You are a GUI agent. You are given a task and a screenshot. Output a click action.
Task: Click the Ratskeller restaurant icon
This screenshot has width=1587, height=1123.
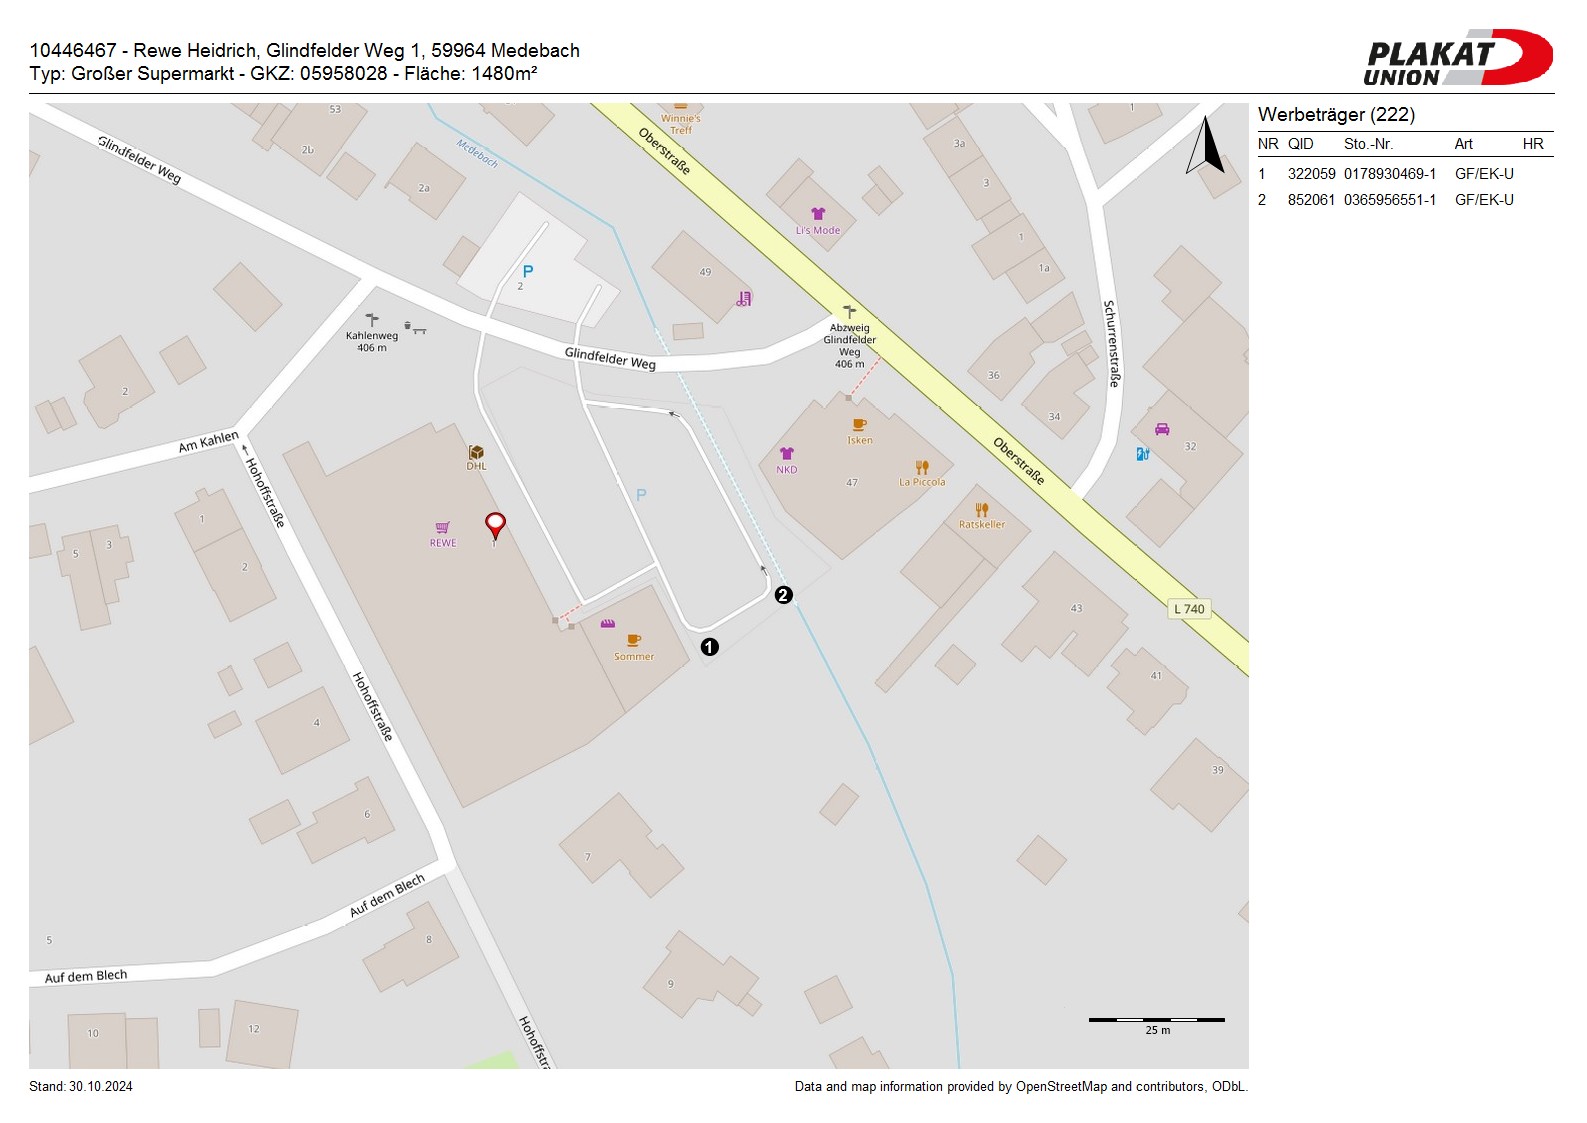pos(982,510)
